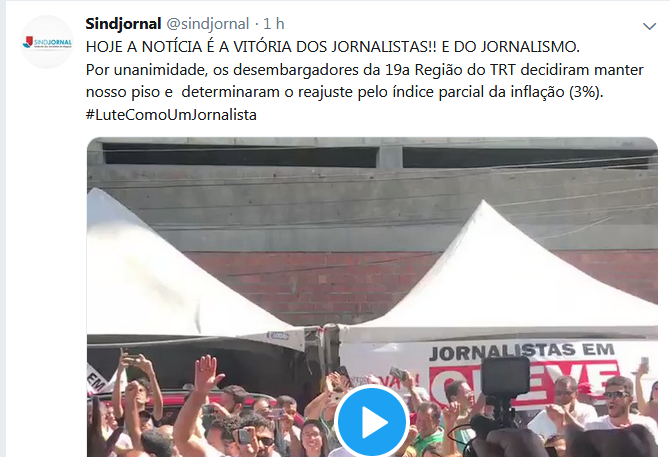The width and height of the screenshot is (670, 457).
Task: Click the raised open hand in the crowd
Action: pyautogui.click(x=208, y=373)
